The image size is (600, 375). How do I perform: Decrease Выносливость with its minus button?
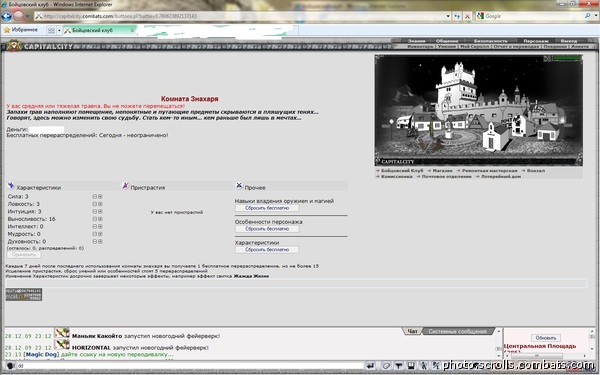pyautogui.click(x=95, y=219)
